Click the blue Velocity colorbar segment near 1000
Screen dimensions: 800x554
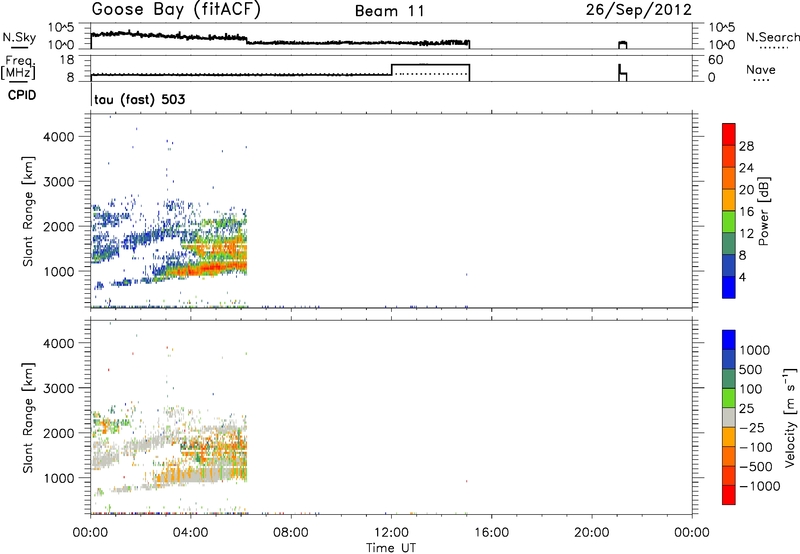click(x=729, y=340)
